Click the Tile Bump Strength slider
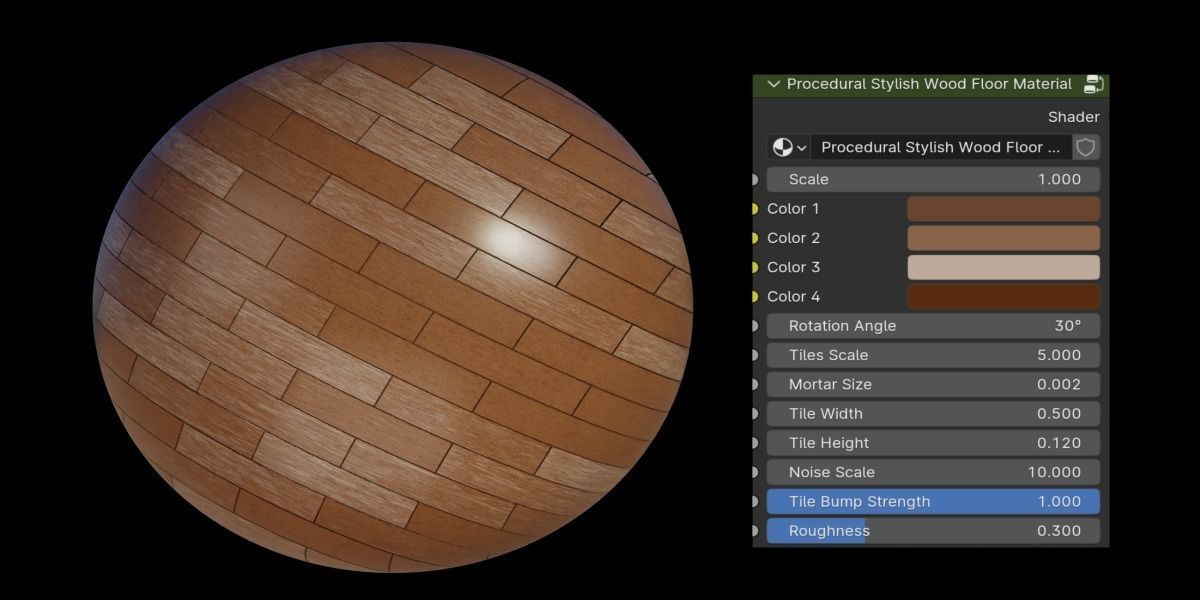The width and height of the screenshot is (1200, 600). pos(933,501)
